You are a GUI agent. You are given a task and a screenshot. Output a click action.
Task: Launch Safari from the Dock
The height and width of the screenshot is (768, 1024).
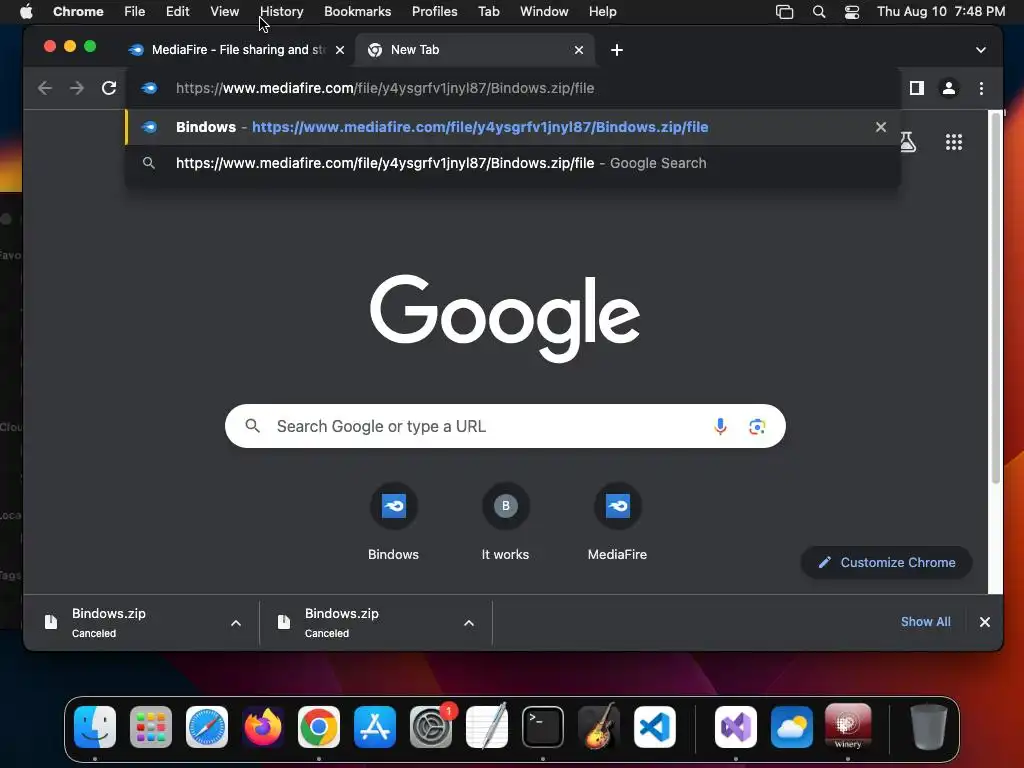[x=207, y=727]
